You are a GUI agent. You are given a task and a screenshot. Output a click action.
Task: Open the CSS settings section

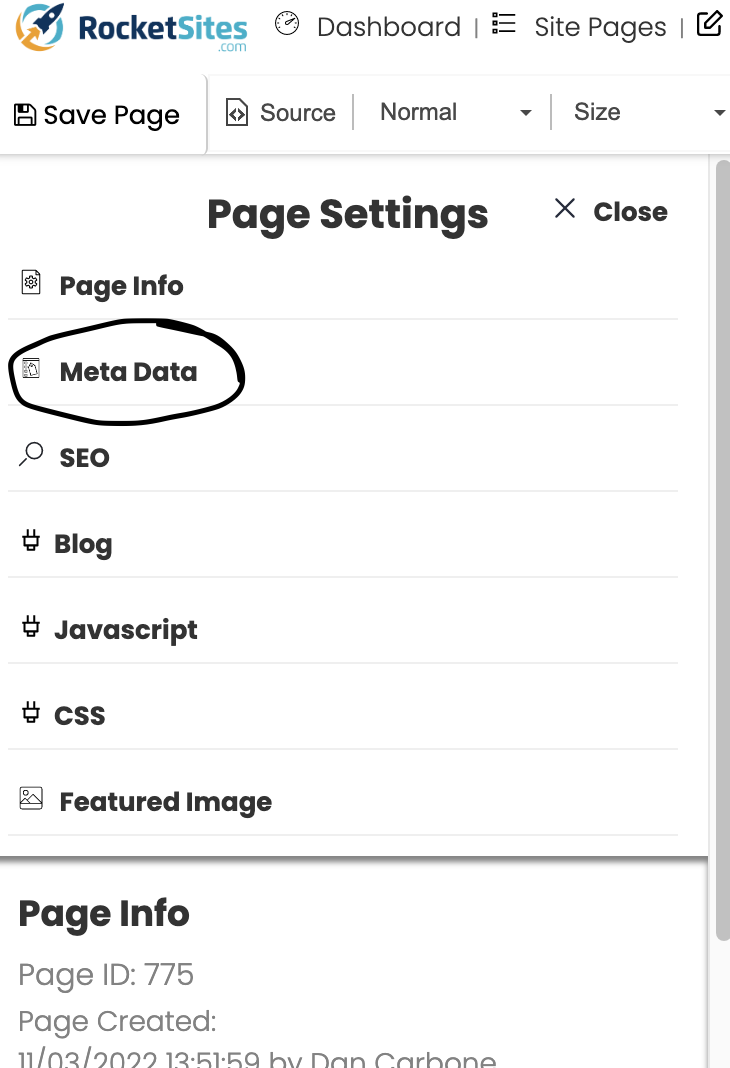(80, 716)
